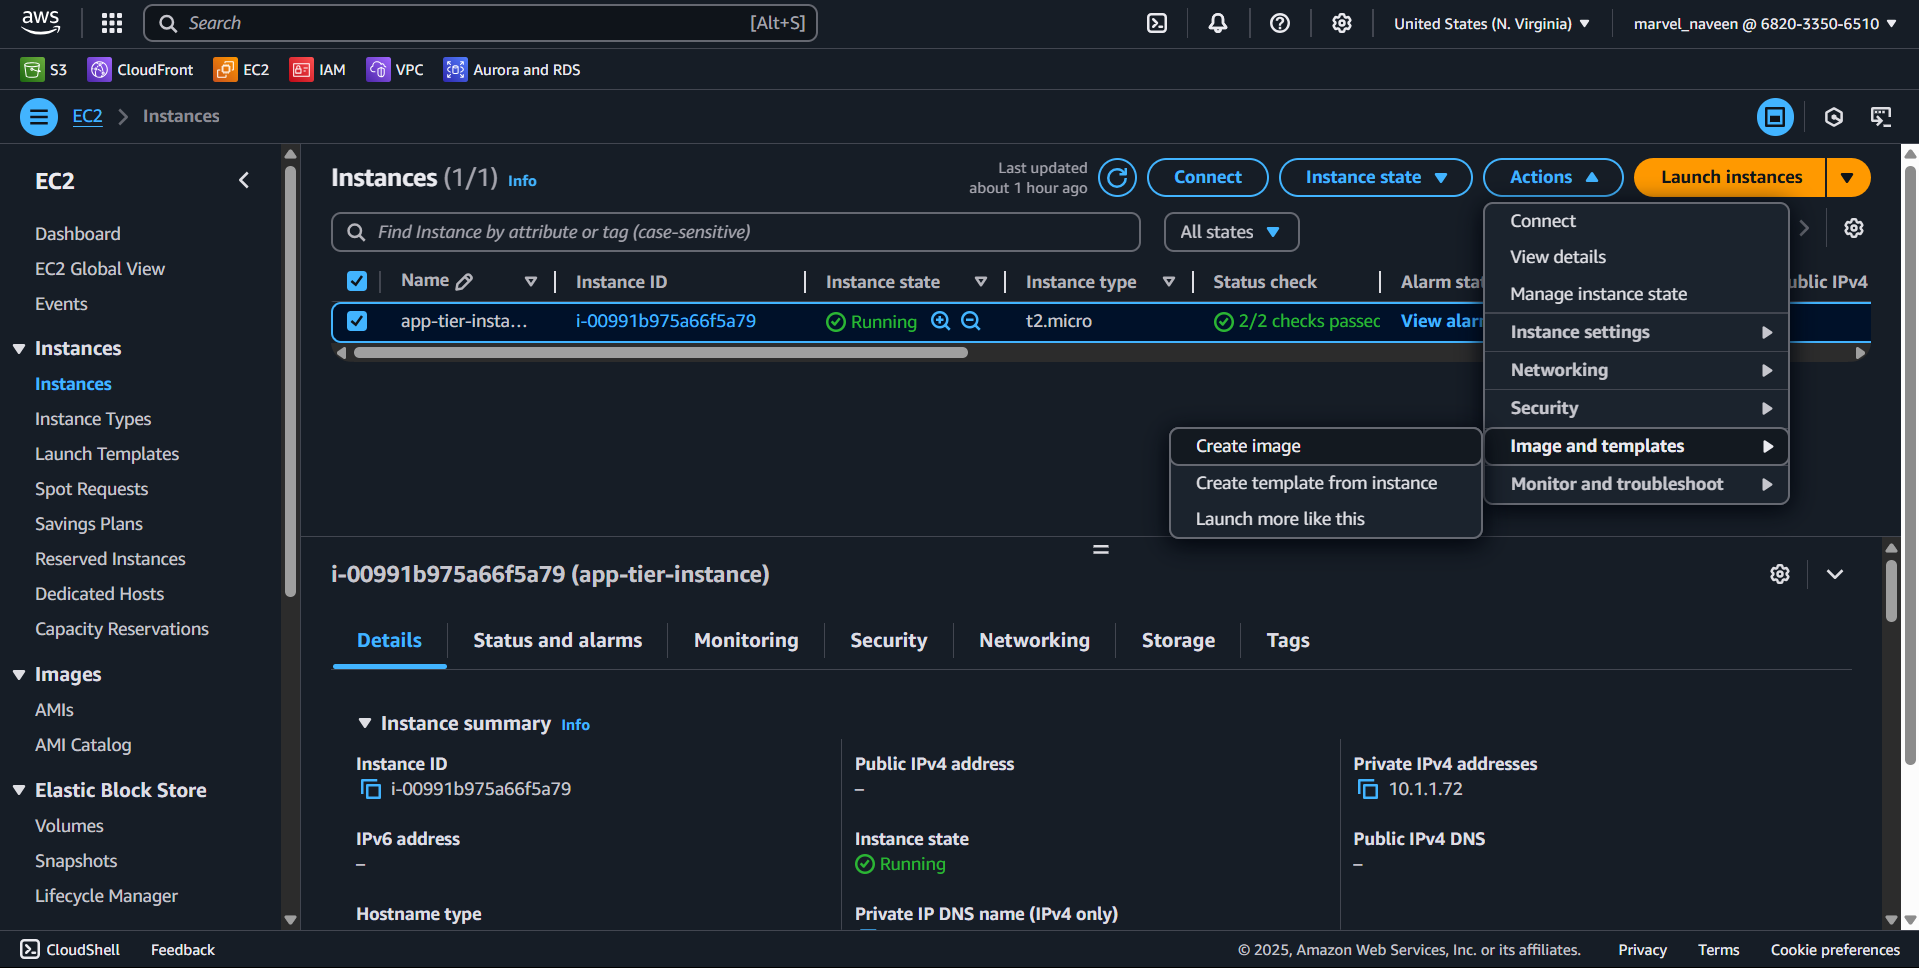Collapse the Instances section in the sidebar
This screenshot has width=1919, height=968.
click(19, 349)
